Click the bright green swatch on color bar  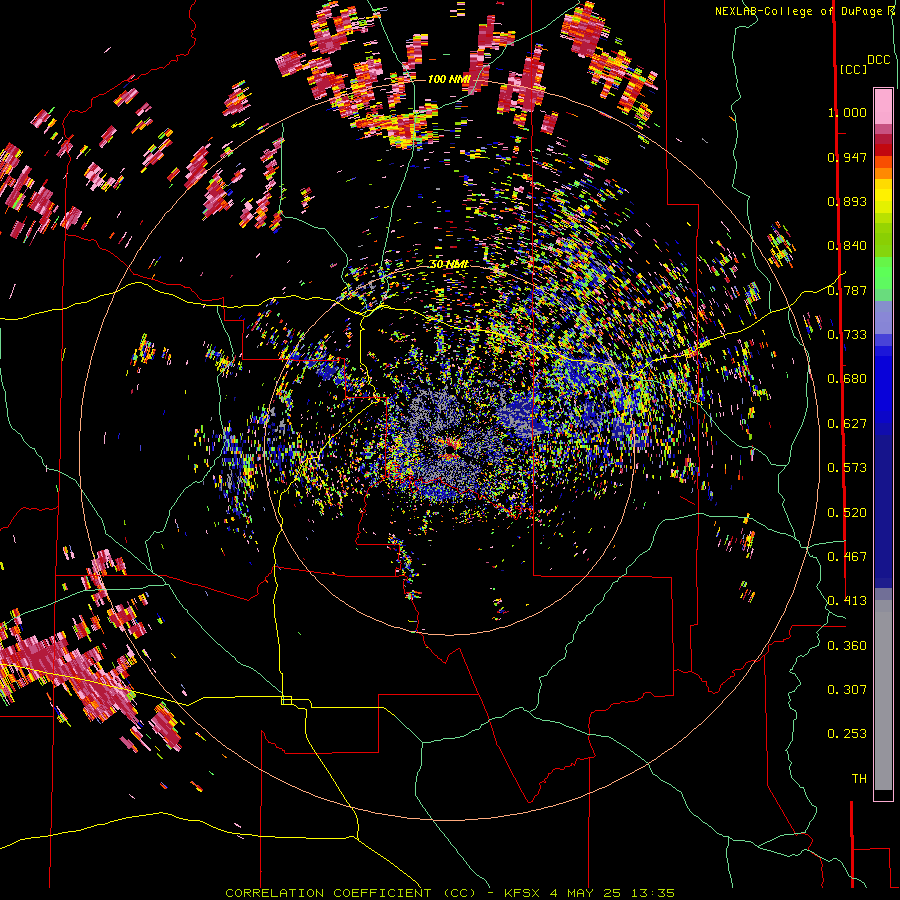tap(883, 272)
